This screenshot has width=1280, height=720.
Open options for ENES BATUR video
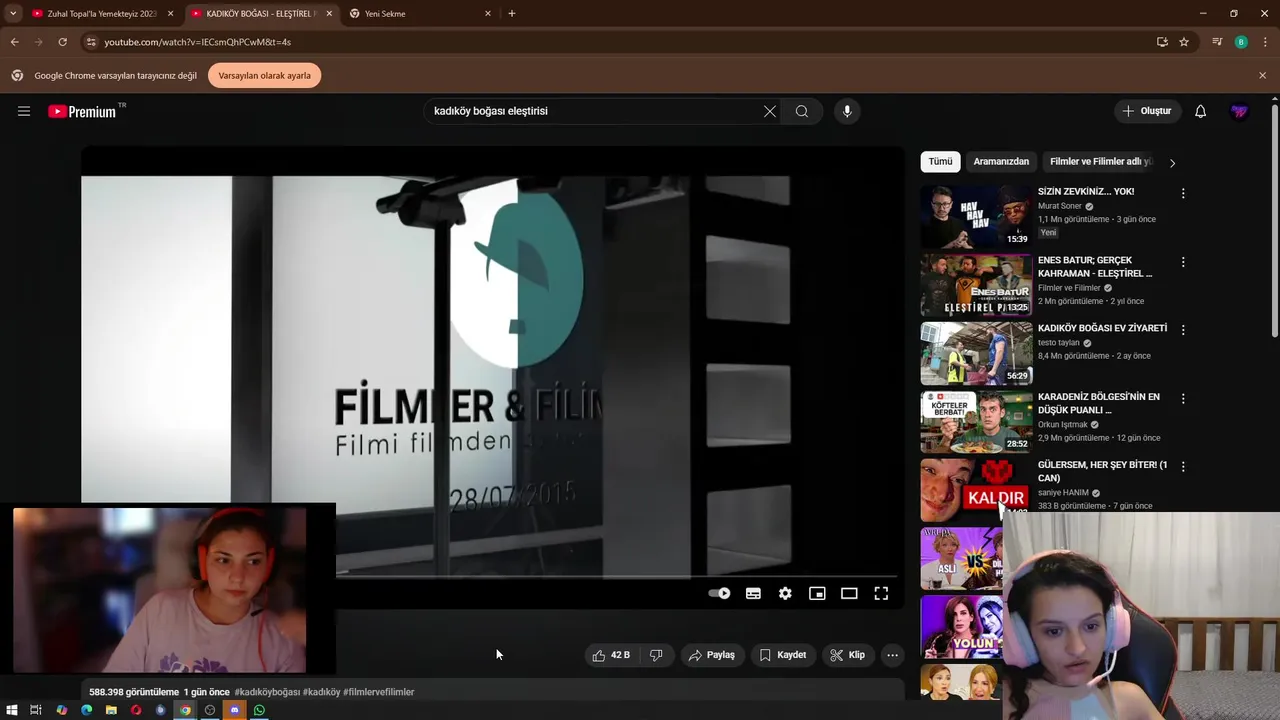coord(1183,262)
